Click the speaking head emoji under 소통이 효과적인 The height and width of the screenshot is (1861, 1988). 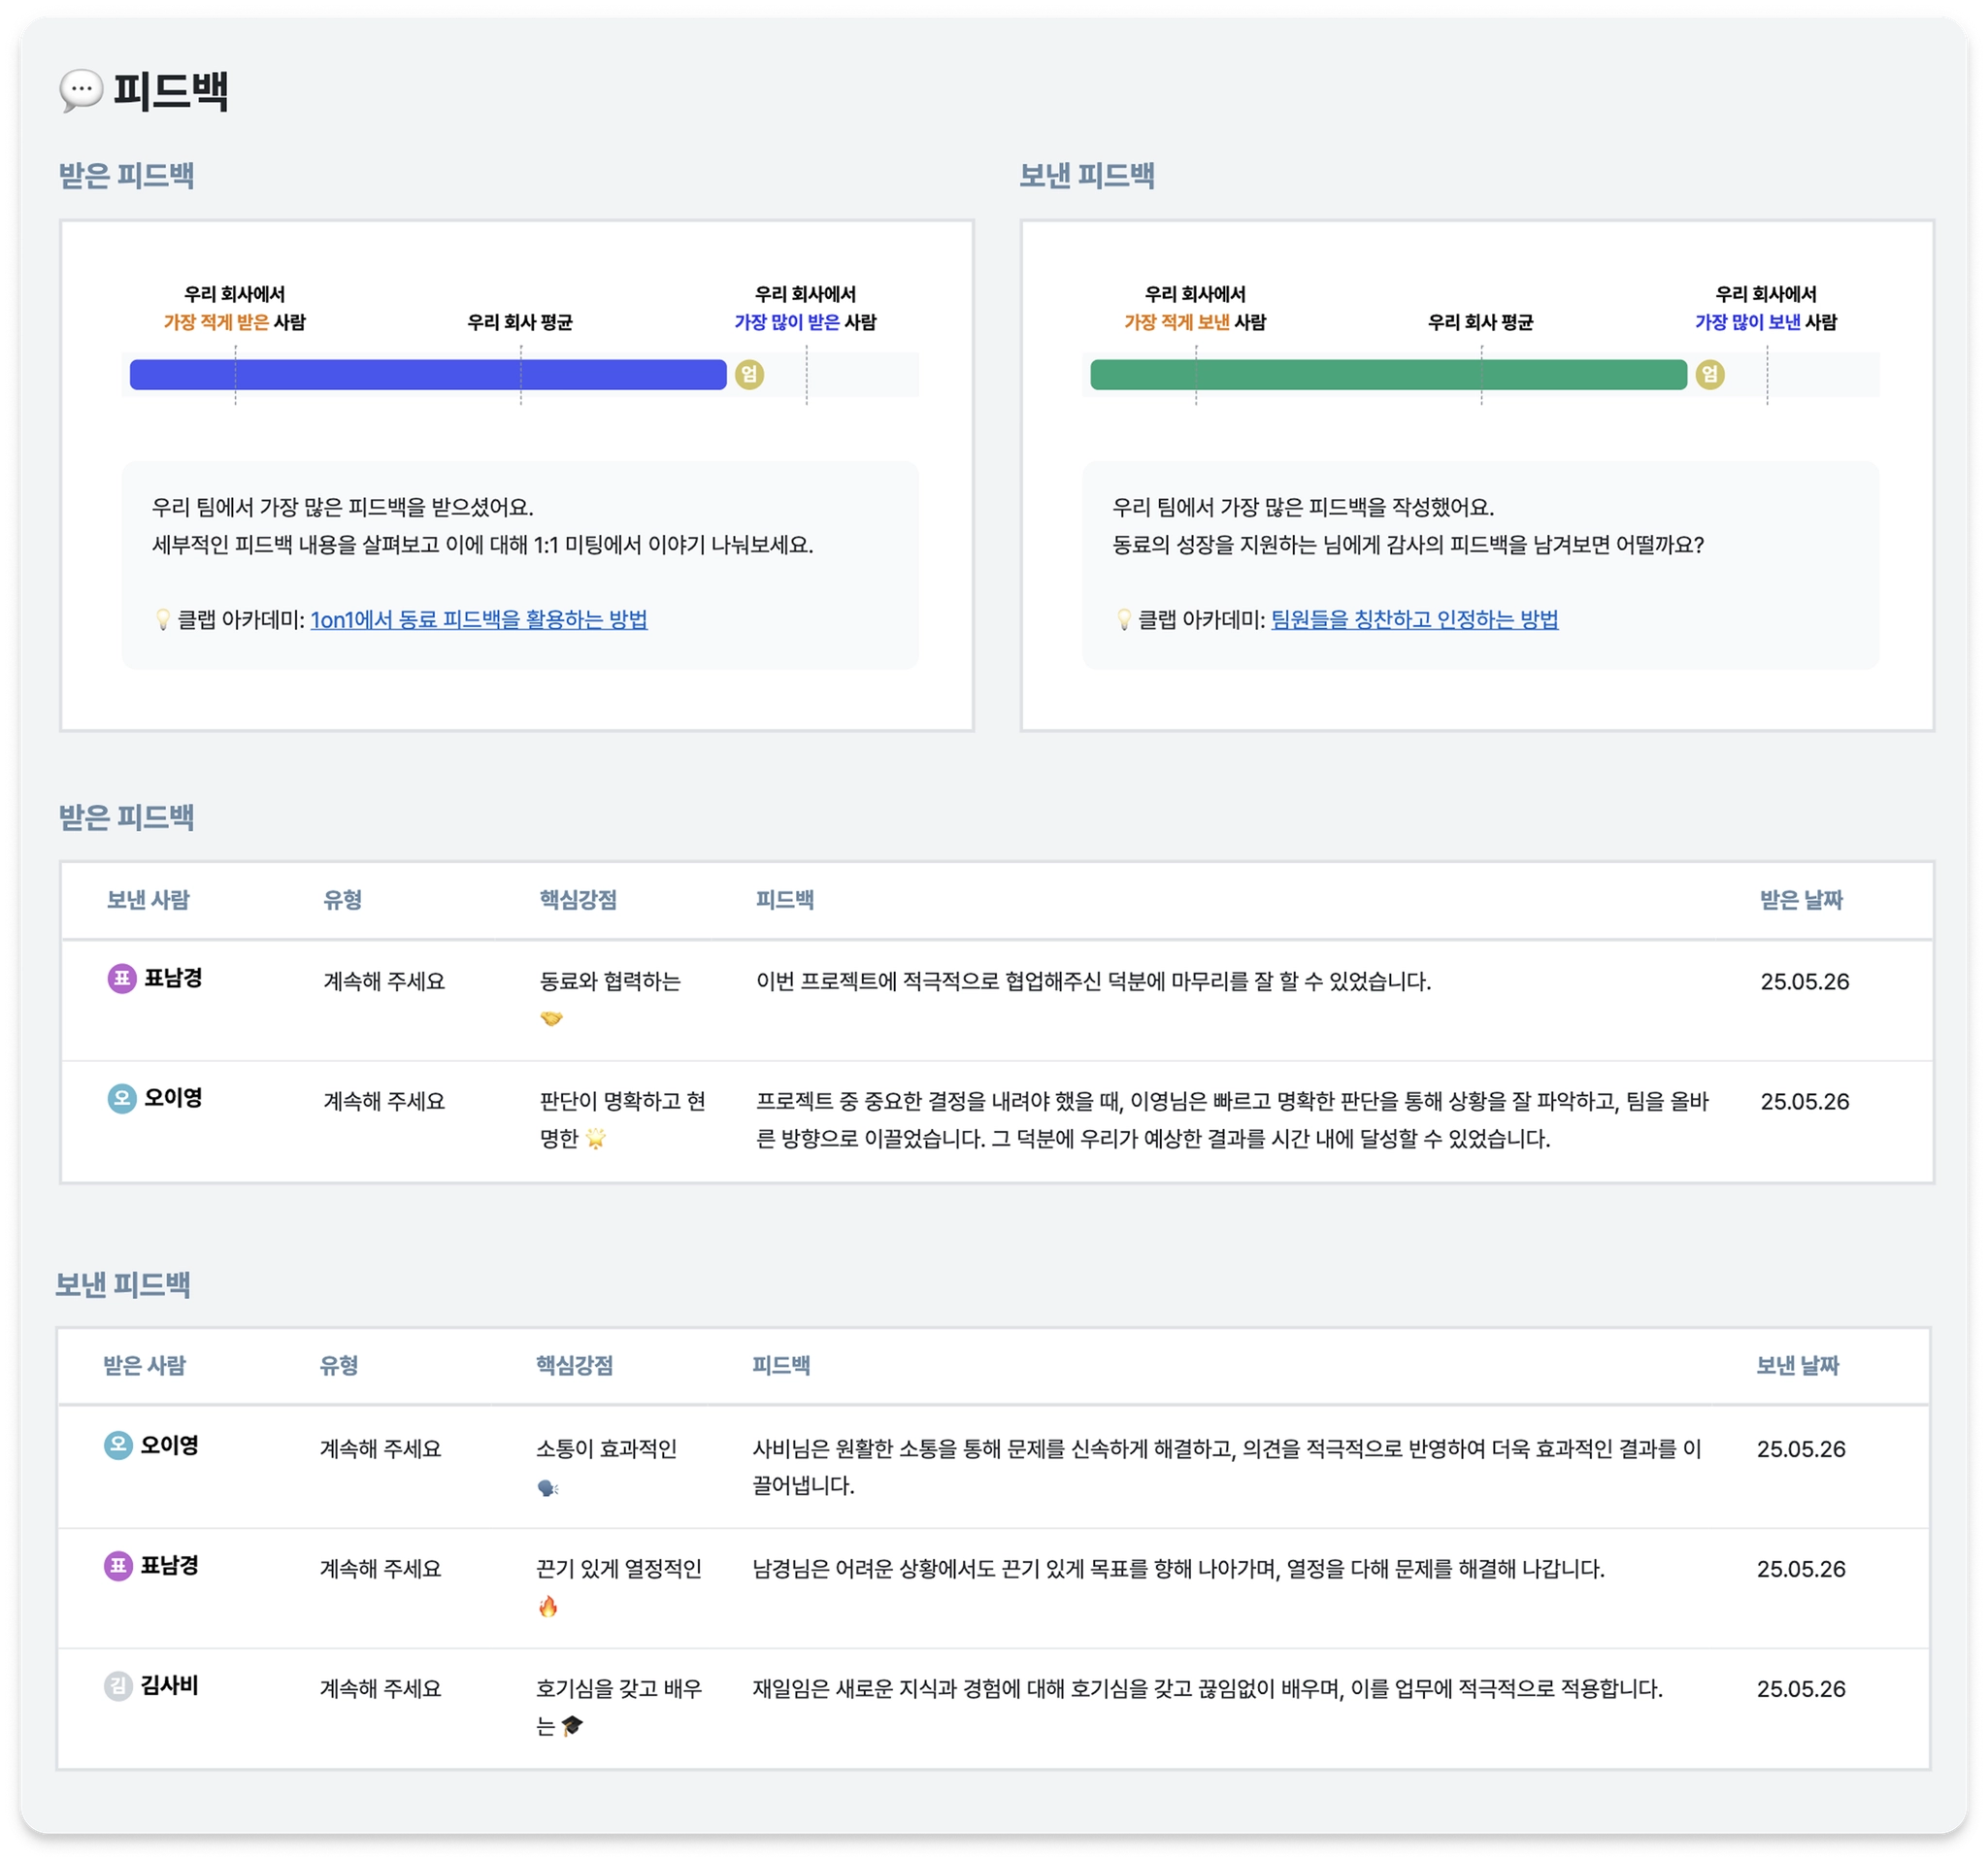548,1487
